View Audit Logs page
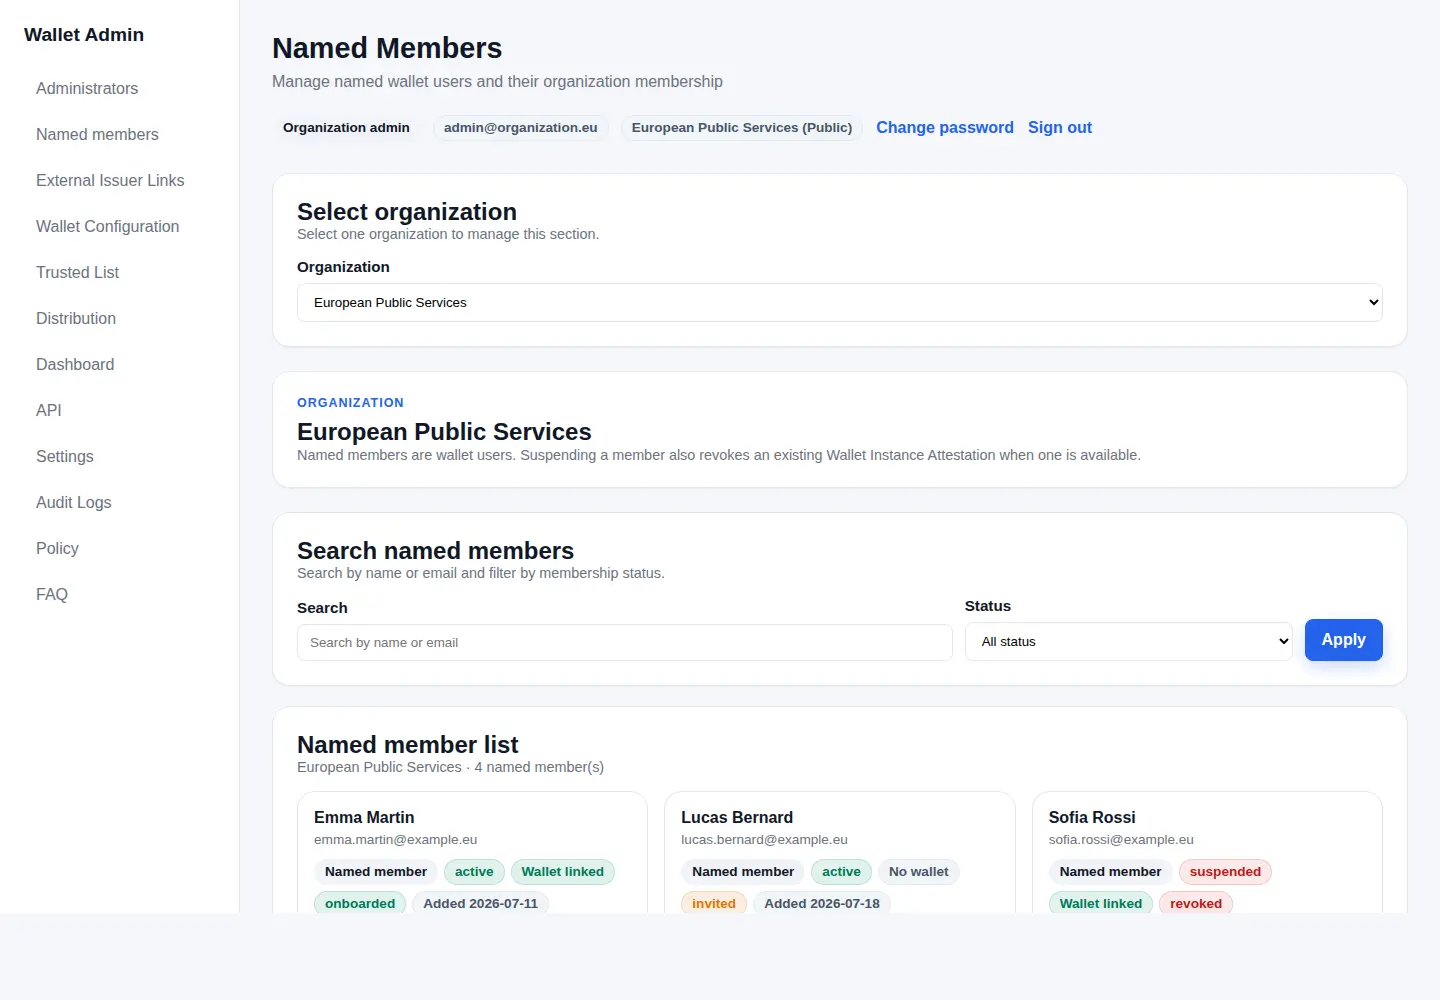1440x1000 pixels. tap(74, 502)
